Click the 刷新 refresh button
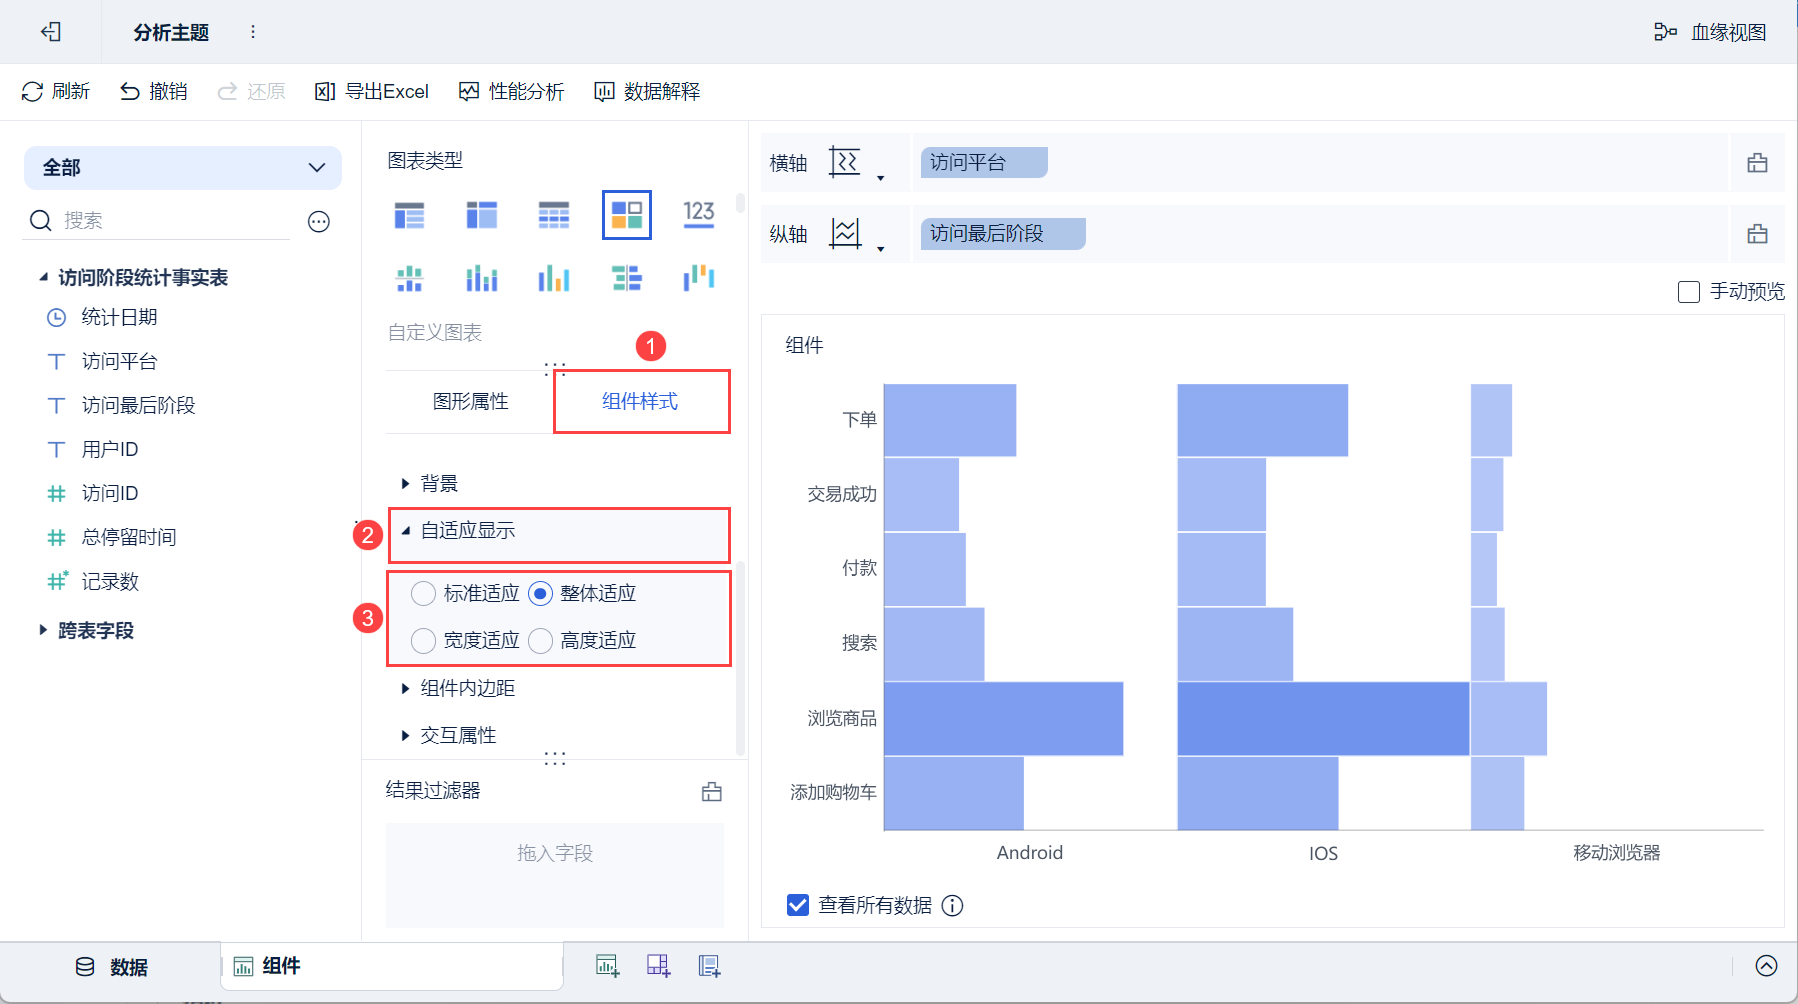 tap(56, 91)
